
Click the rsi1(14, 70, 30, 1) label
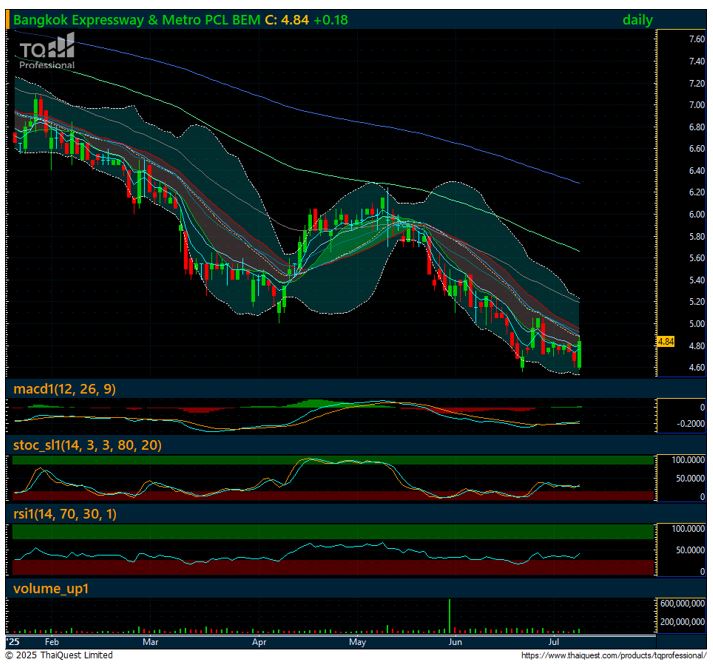click(x=65, y=514)
